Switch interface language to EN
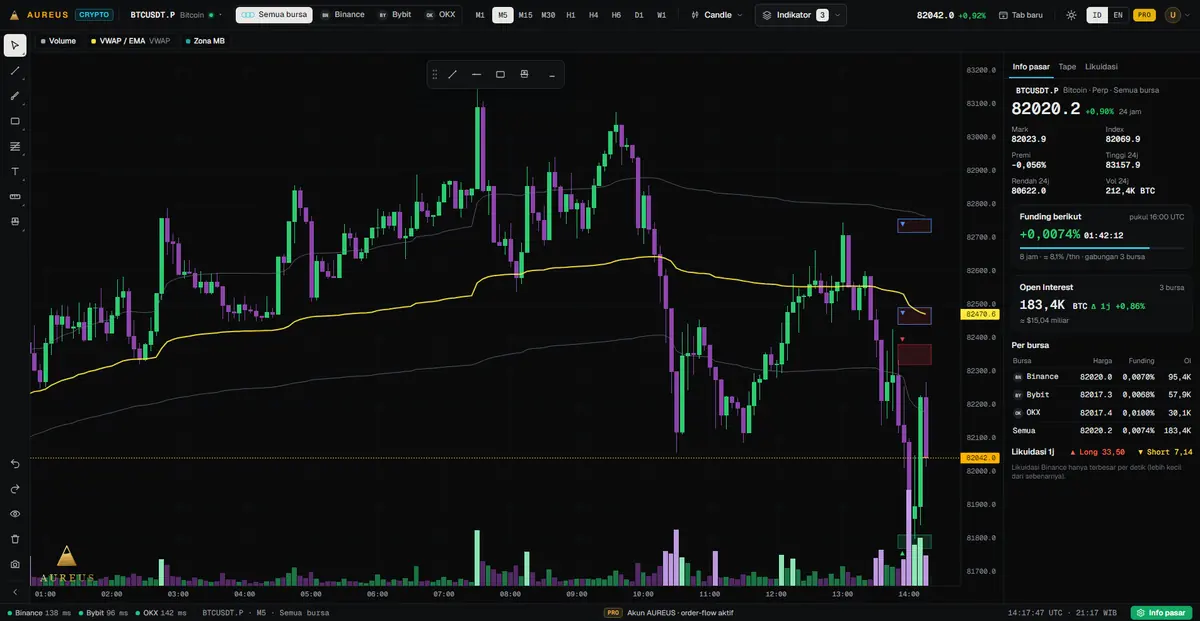The width and height of the screenshot is (1200, 621). pyautogui.click(x=1118, y=15)
